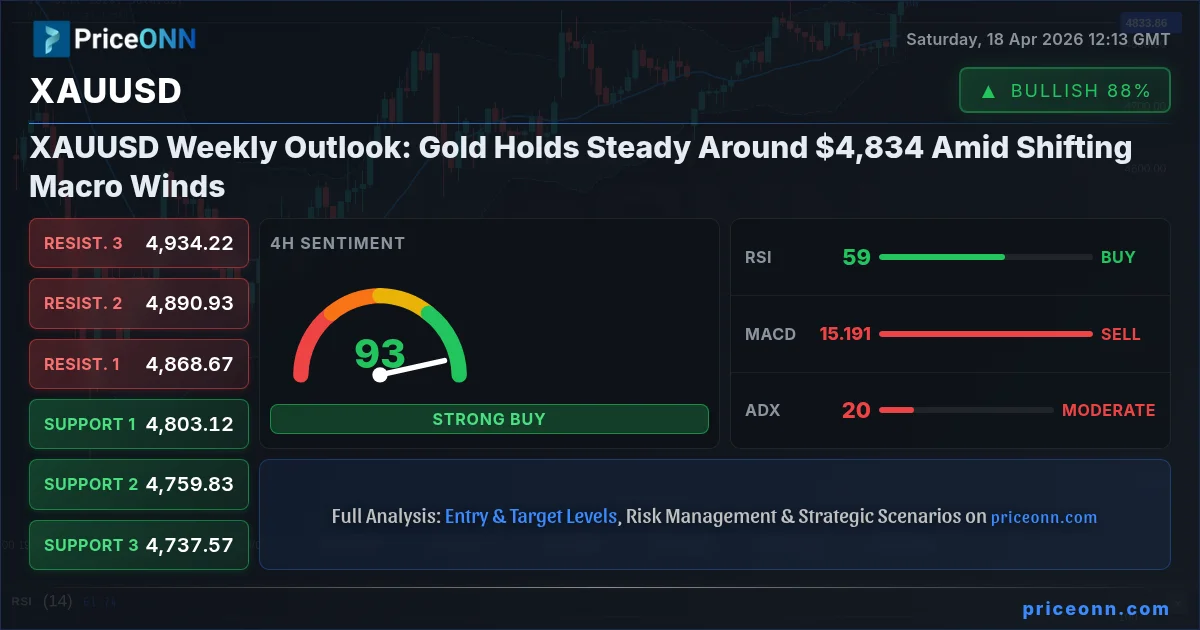Click the STRONG BUY bar
The width and height of the screenshot is (1200, 630).
tap(489, 419)
